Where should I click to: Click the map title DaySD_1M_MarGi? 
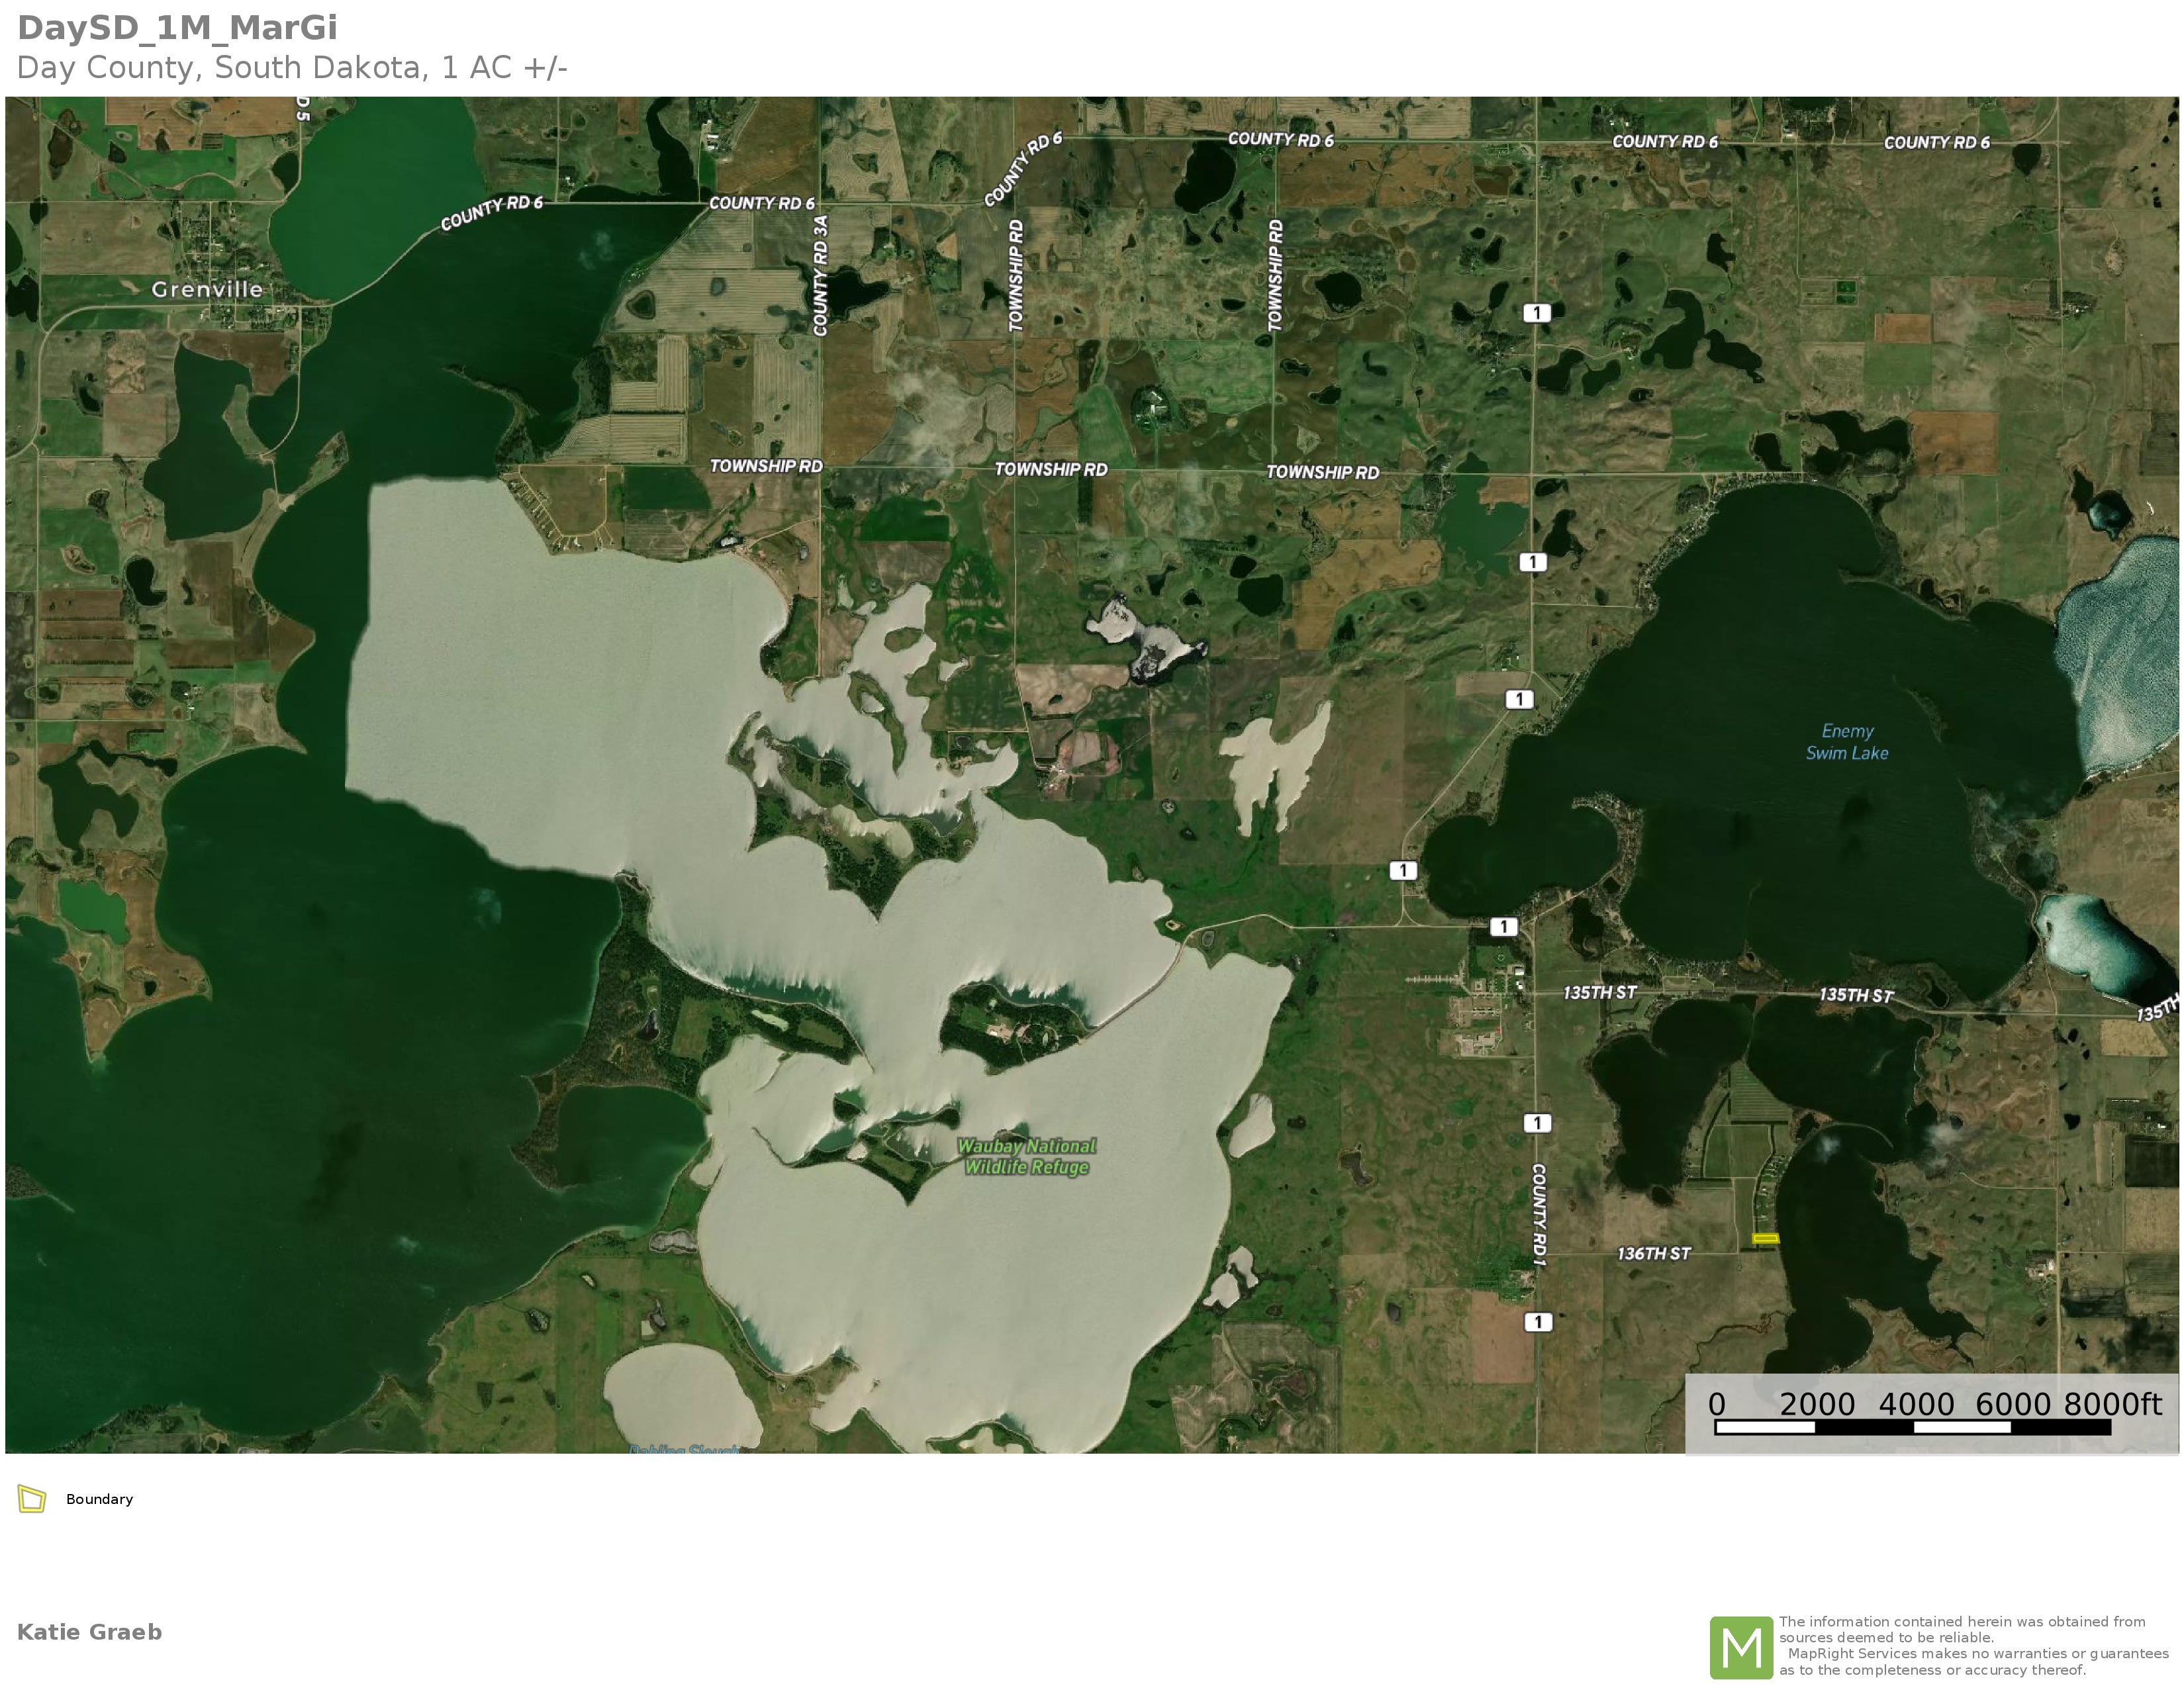coord(177,28)
